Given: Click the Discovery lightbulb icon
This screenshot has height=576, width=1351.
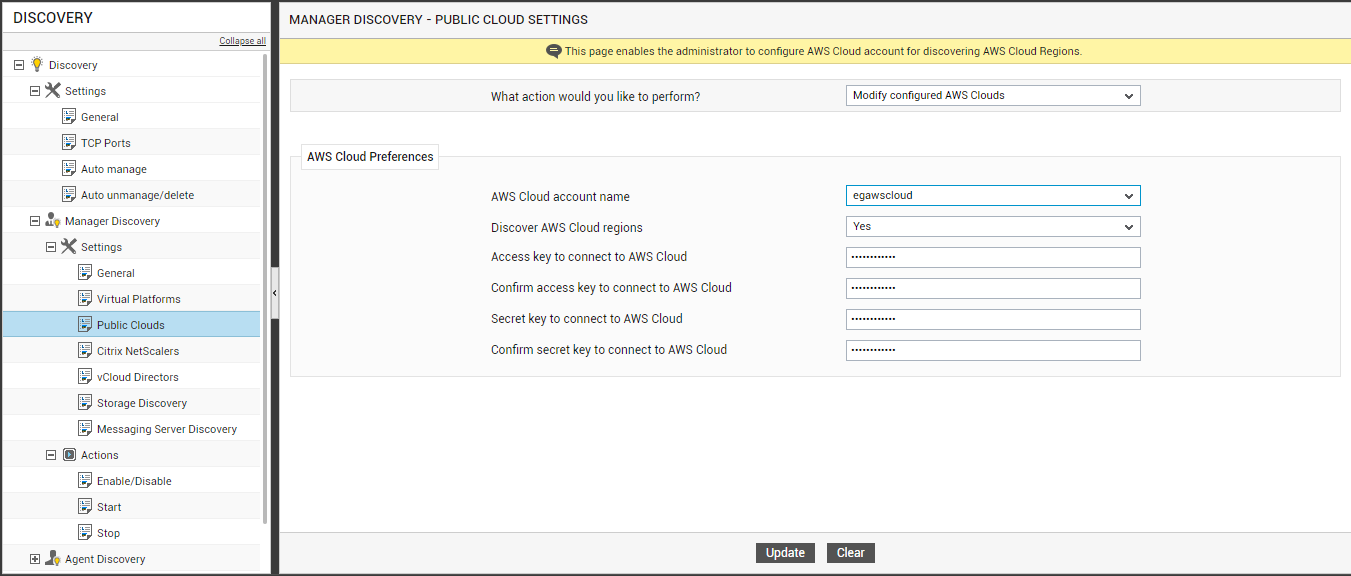Looking at the screenshot, I should coord(37,64).
